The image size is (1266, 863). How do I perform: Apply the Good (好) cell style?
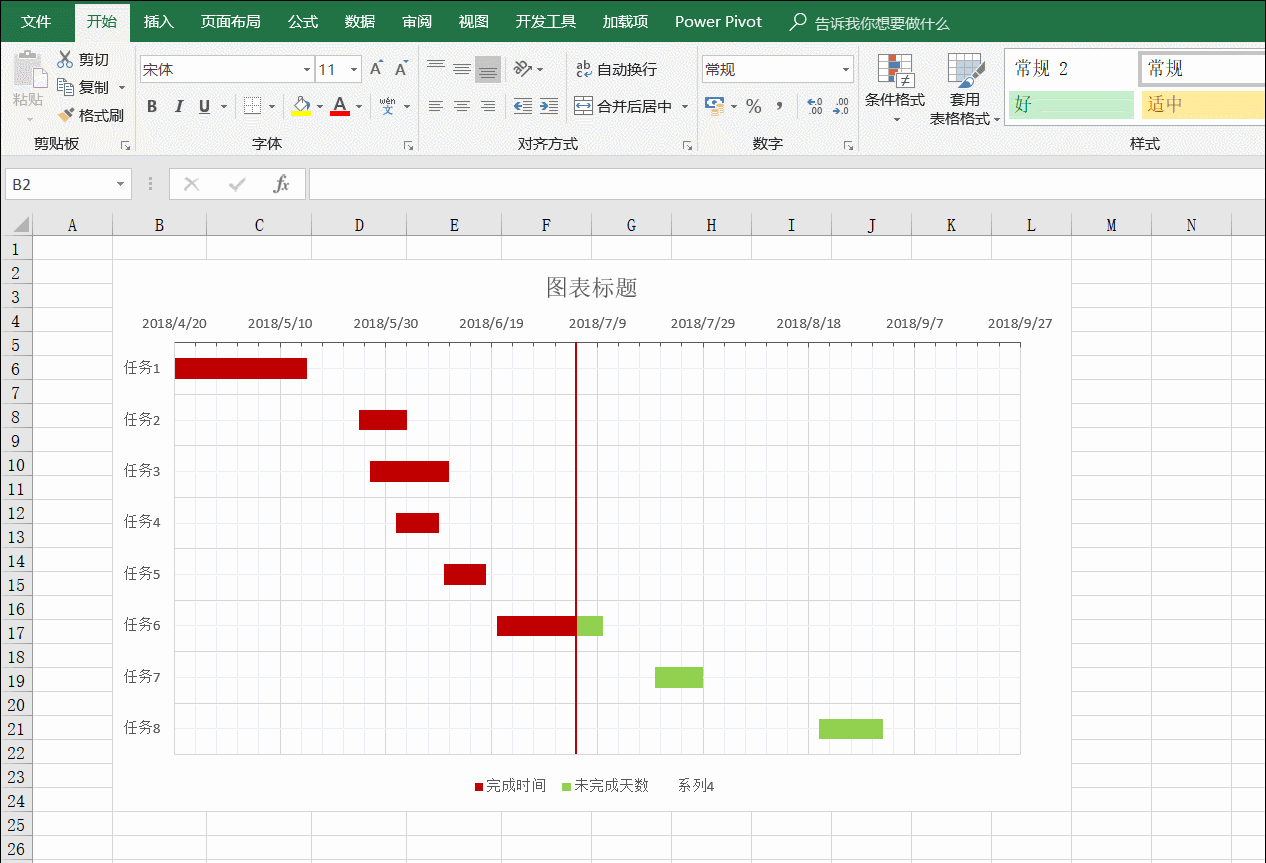point(1070,104)
